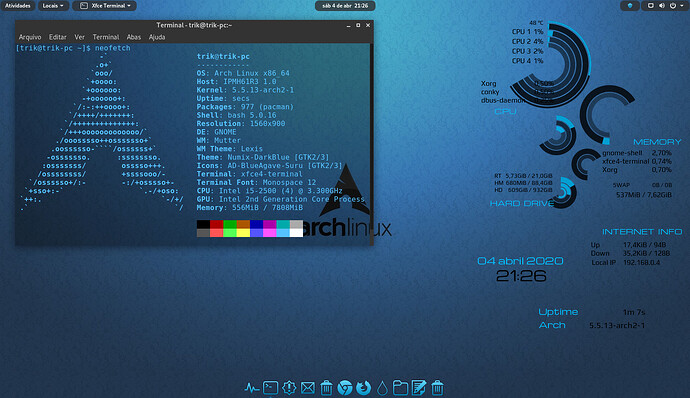Click the volume speaker icon in top bar

[x=662, y=6]
